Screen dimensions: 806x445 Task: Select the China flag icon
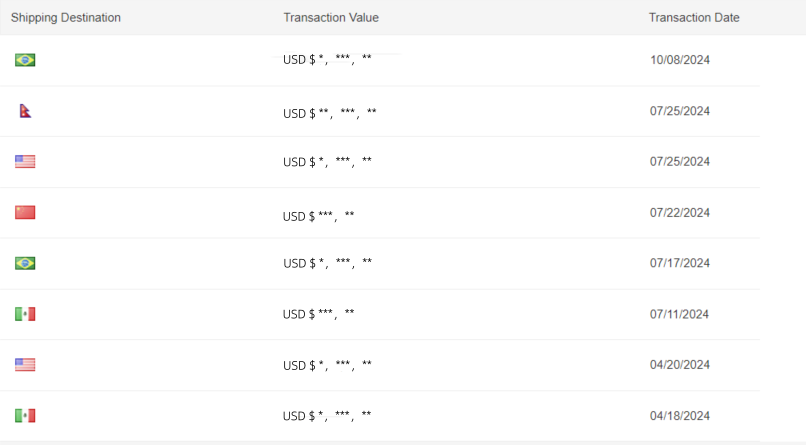[25, 212]
